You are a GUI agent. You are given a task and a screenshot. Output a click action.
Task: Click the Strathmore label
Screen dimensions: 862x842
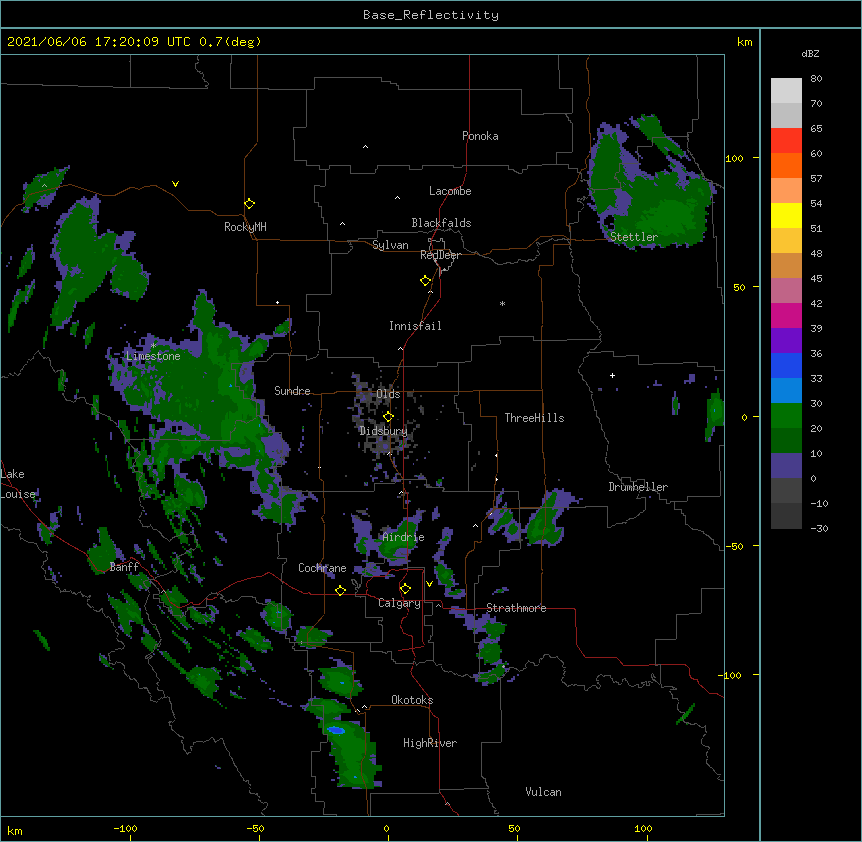tap(516, 608)
